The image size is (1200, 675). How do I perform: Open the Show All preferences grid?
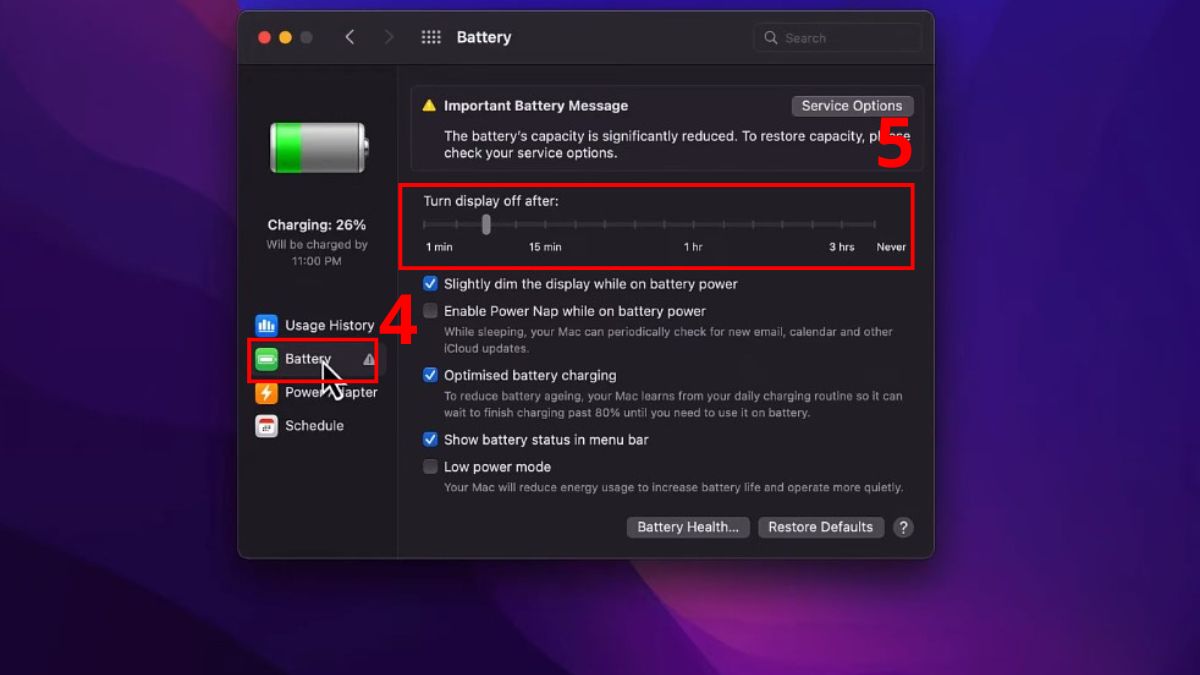[x=431, y=36]
